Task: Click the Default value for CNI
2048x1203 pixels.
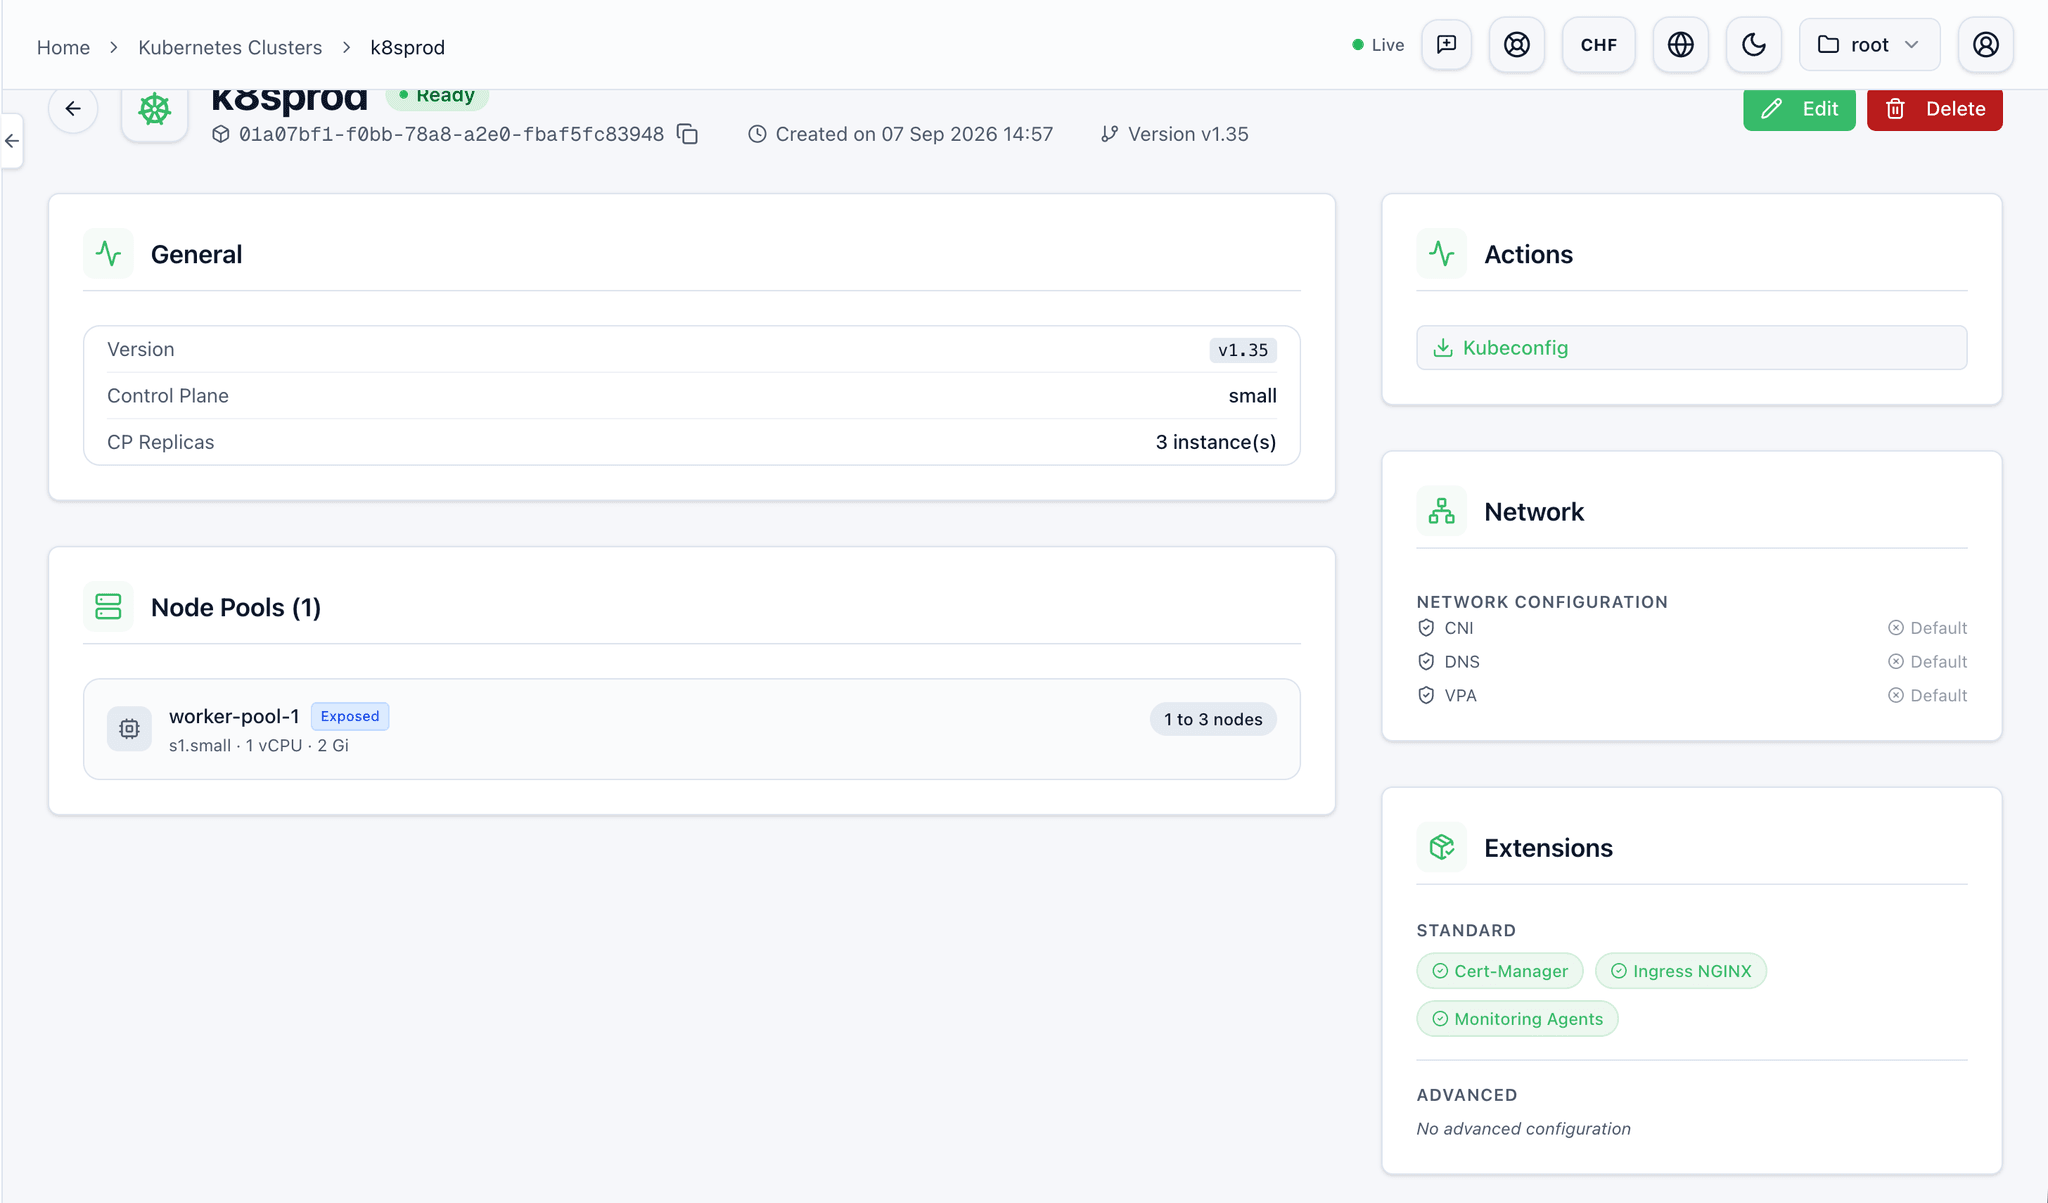Action: (x=1927, y=628)
